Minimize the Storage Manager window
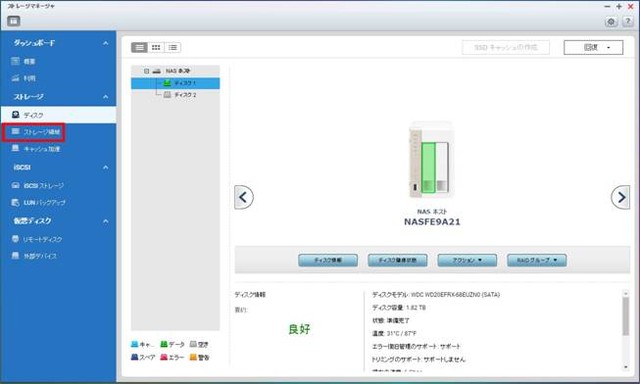The image size is (640, 384). pos(607,7)
